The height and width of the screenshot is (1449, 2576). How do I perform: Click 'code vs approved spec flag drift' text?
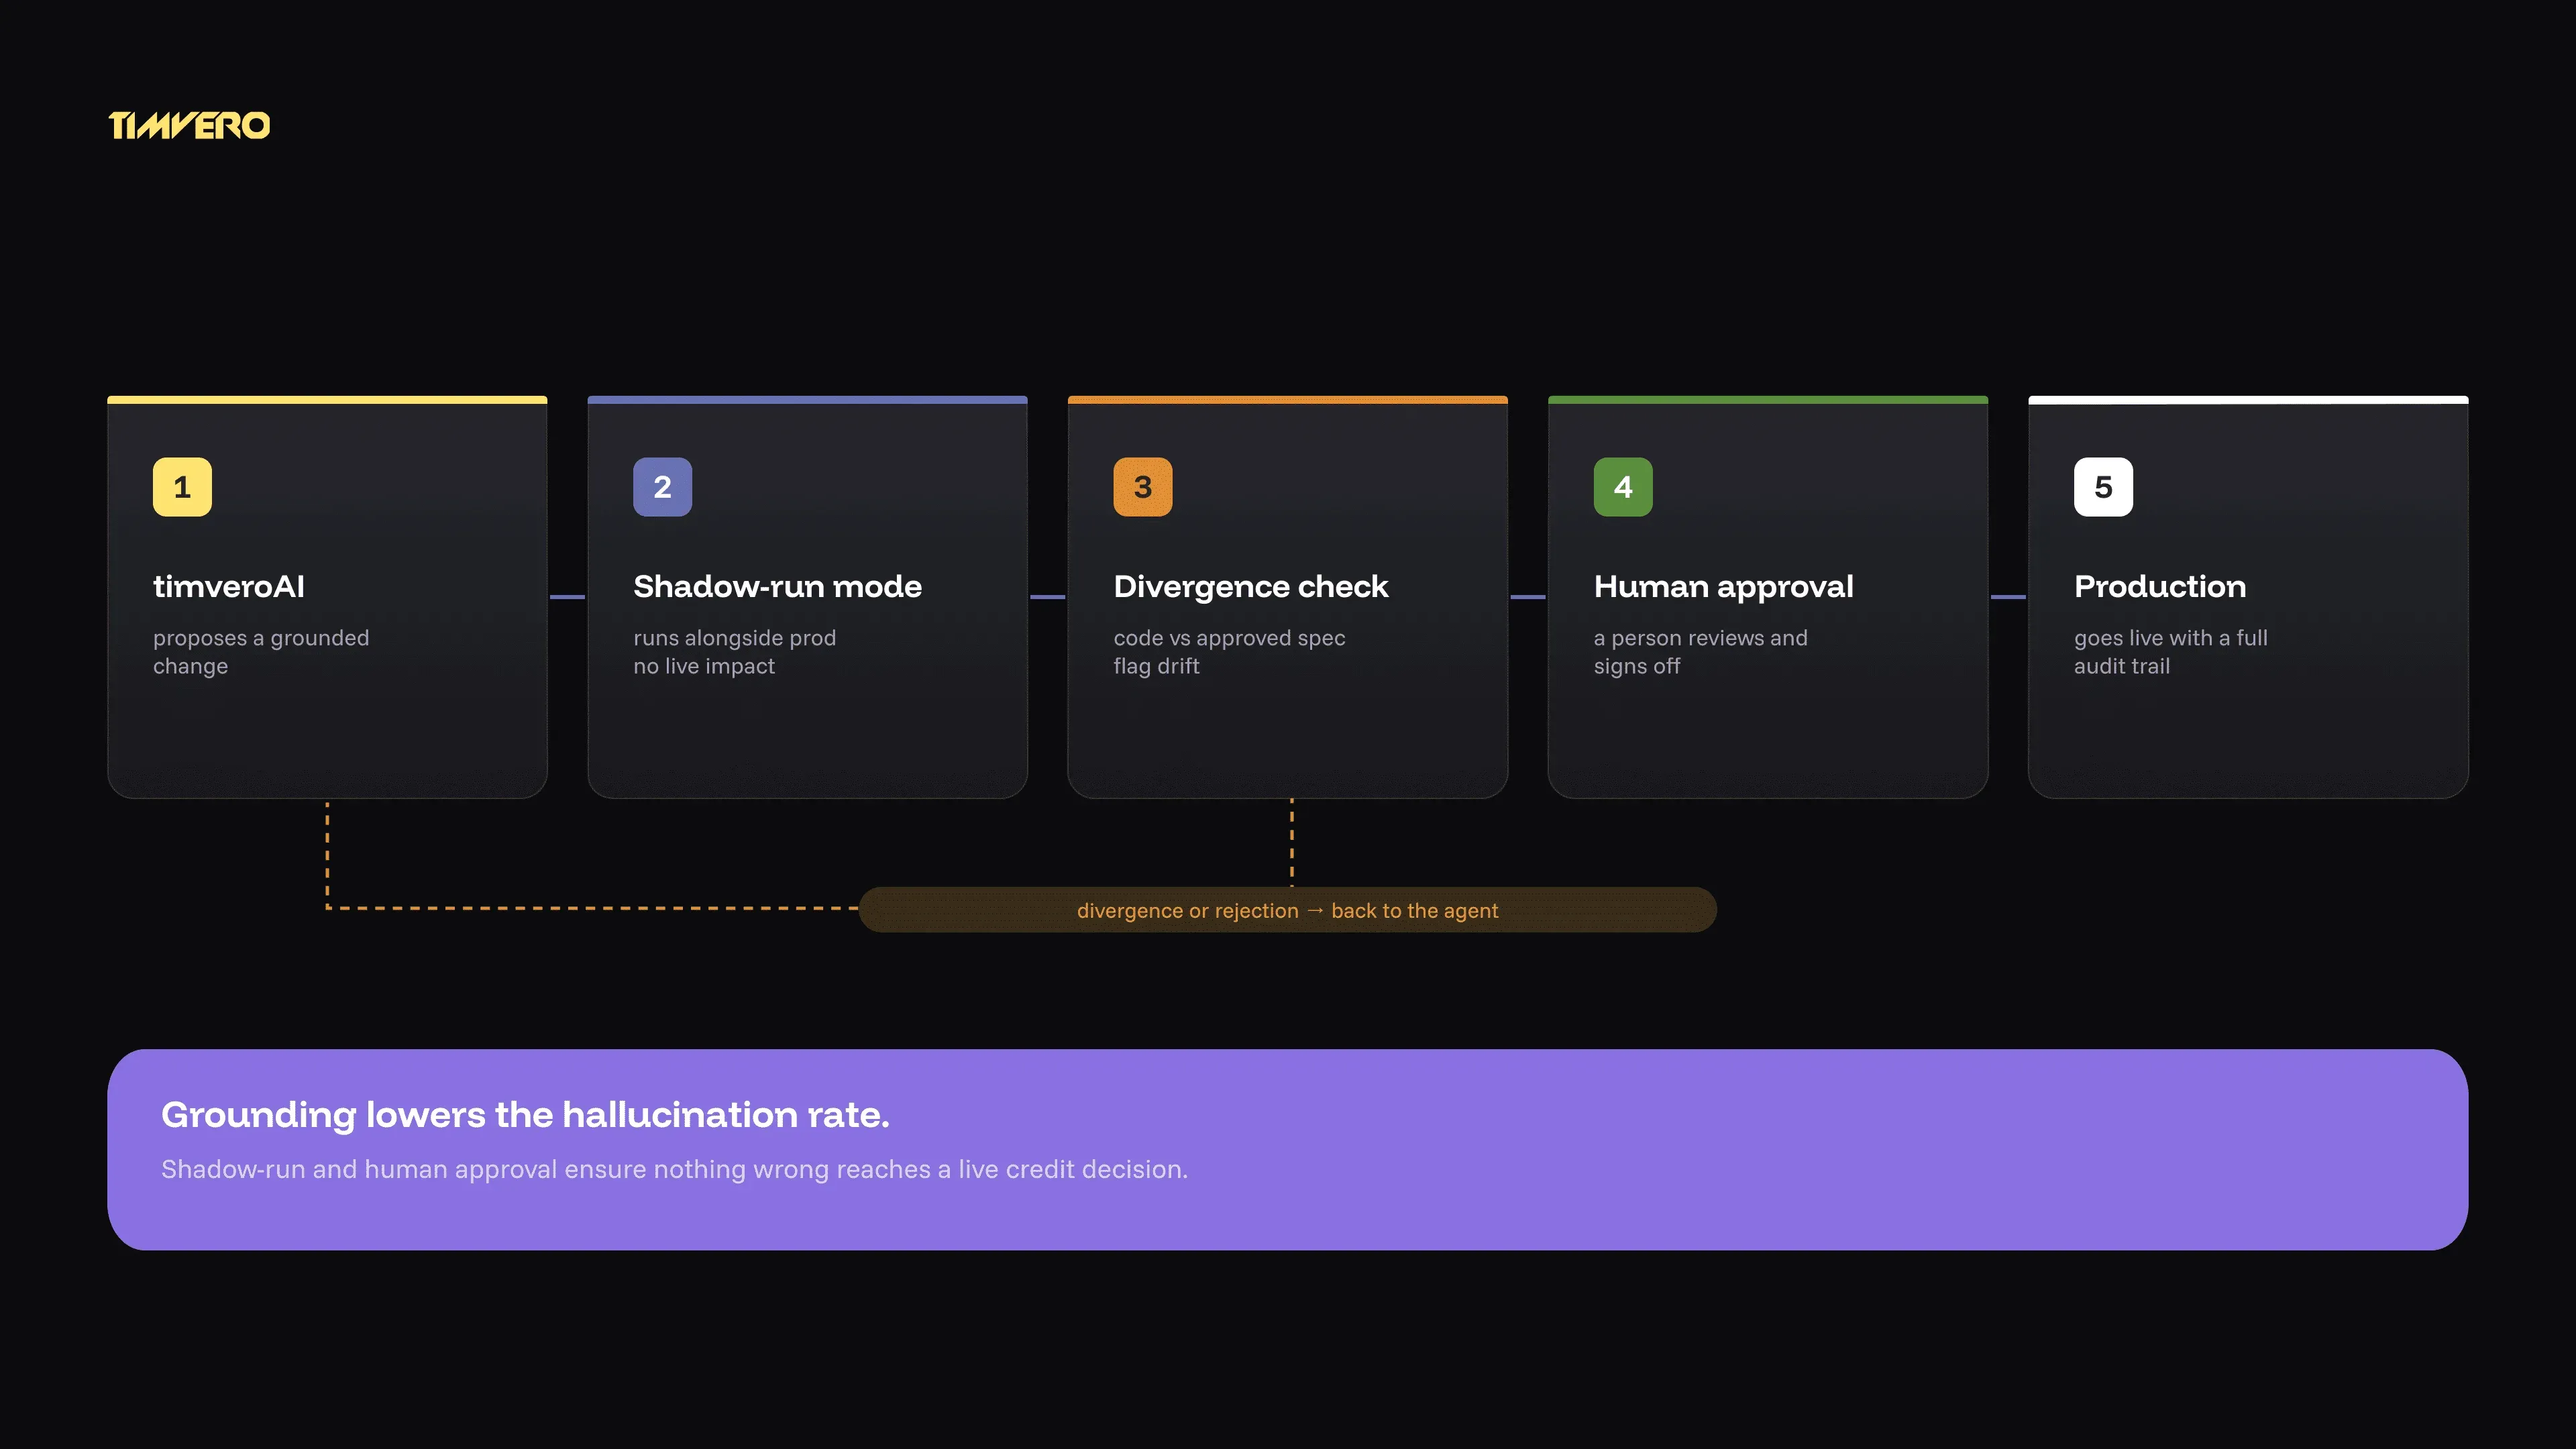coord(1229,652)
